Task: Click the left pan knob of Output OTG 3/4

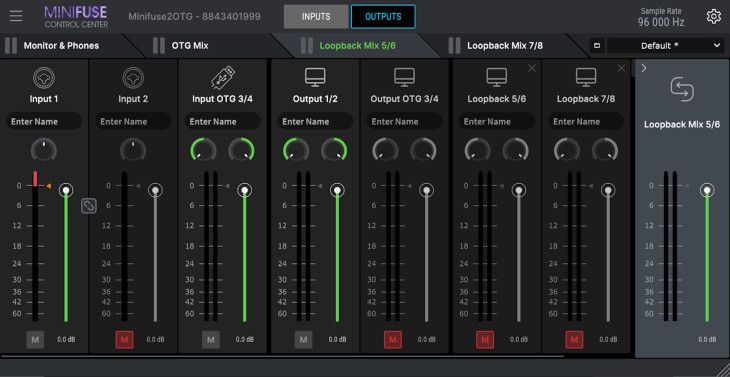Action: point(385,150)
